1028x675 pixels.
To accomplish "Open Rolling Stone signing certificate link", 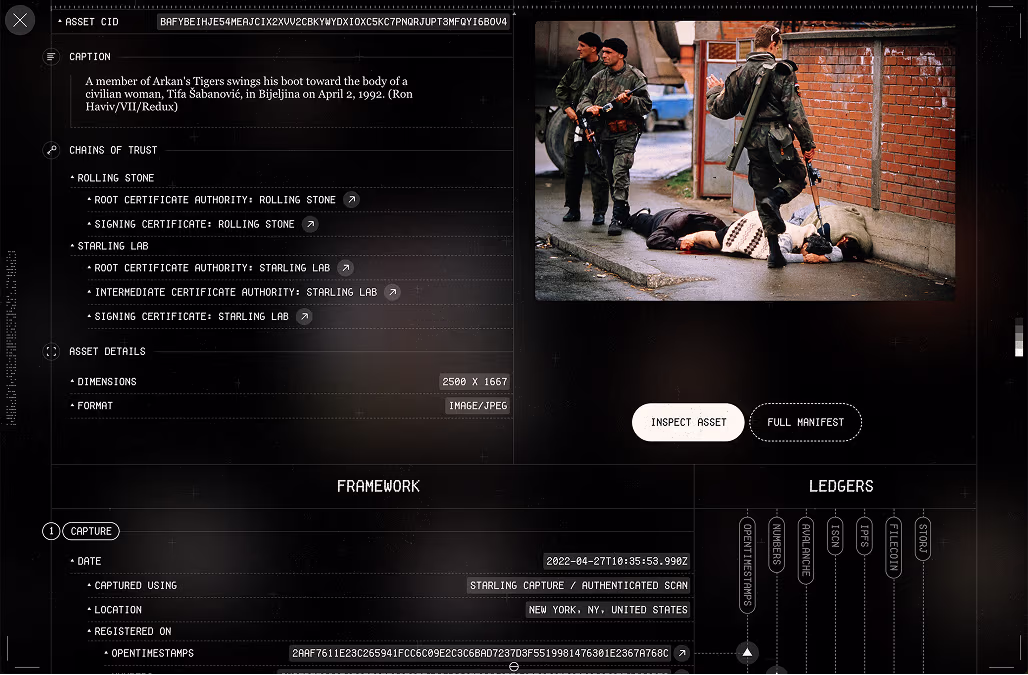I will point(310,224).
